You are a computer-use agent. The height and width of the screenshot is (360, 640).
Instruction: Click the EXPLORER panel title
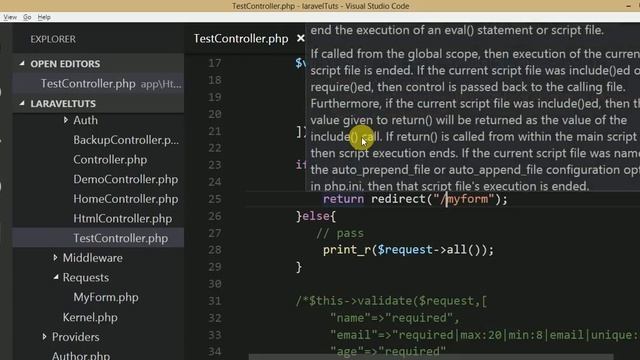53,39
